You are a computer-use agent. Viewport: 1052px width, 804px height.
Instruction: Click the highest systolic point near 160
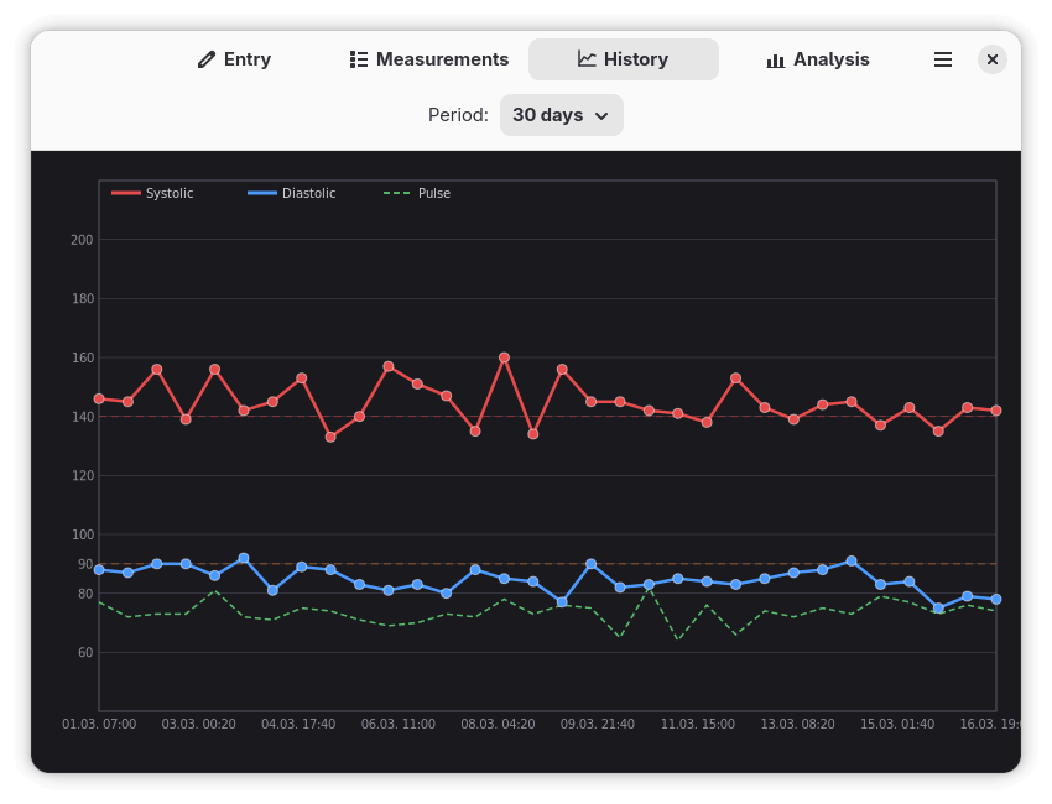(x=504, y=358)
